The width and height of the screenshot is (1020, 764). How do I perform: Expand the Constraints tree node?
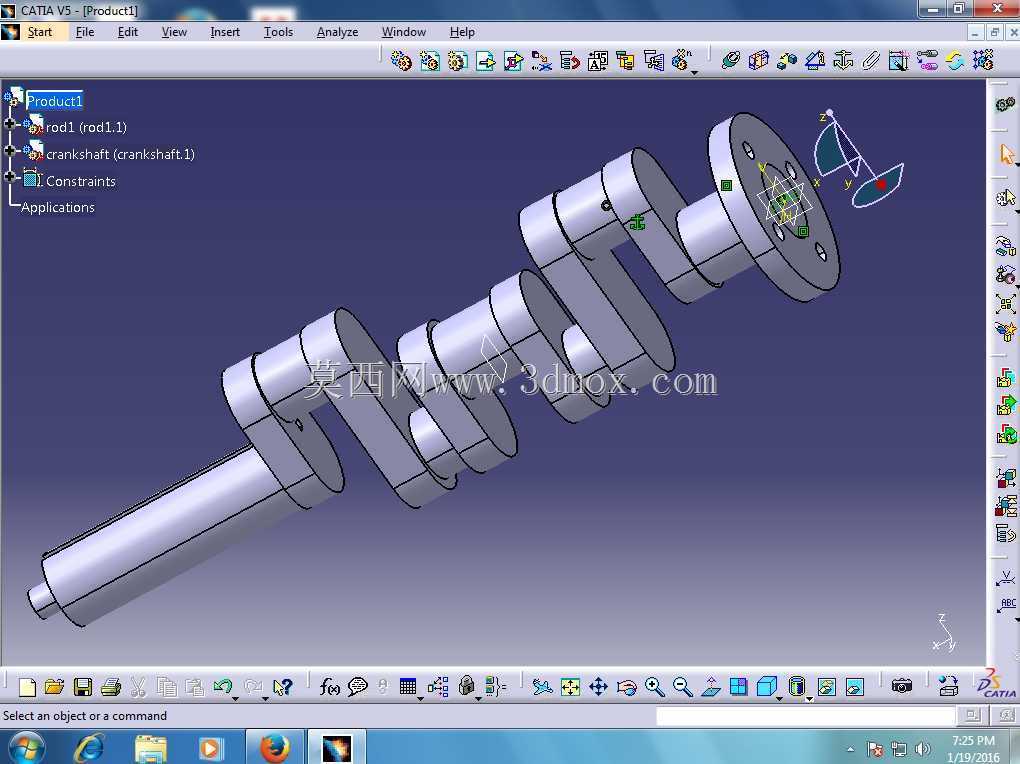click(x=9, y=177)
